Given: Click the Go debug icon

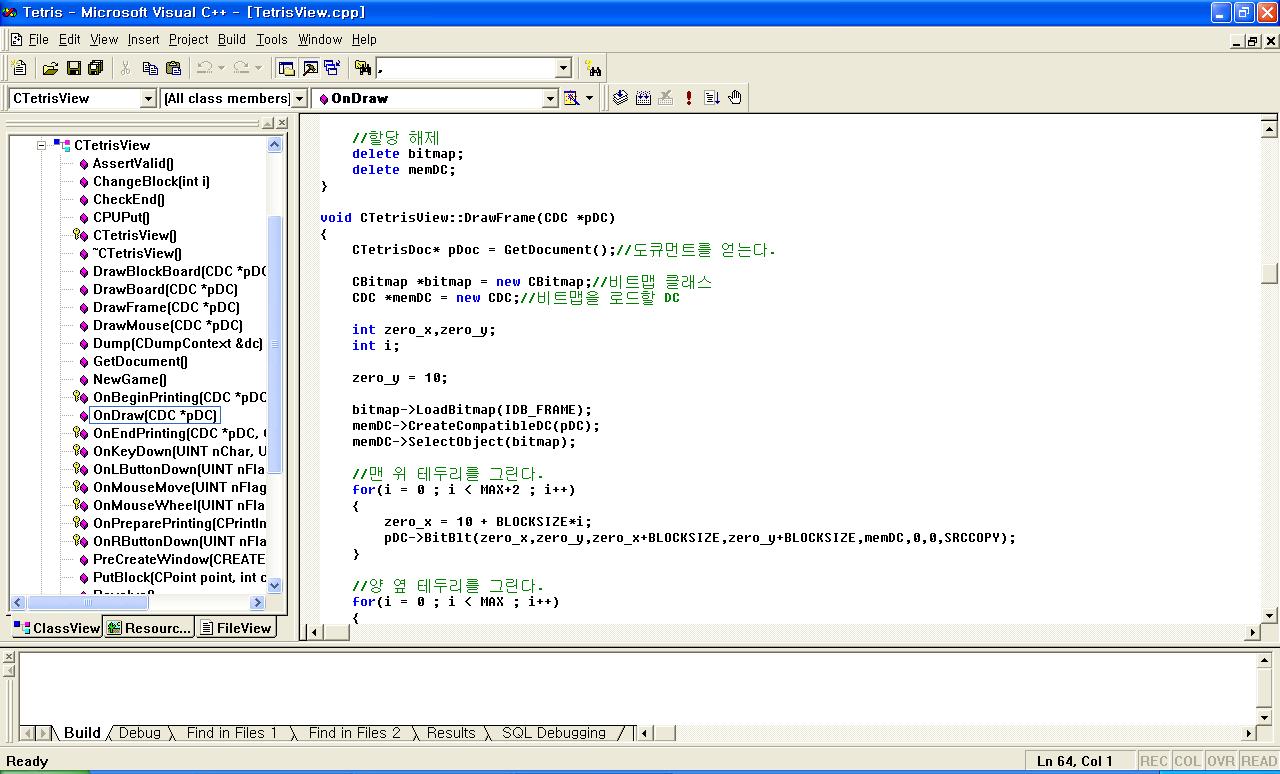Looking at the screenshot, I should [712, 98].
